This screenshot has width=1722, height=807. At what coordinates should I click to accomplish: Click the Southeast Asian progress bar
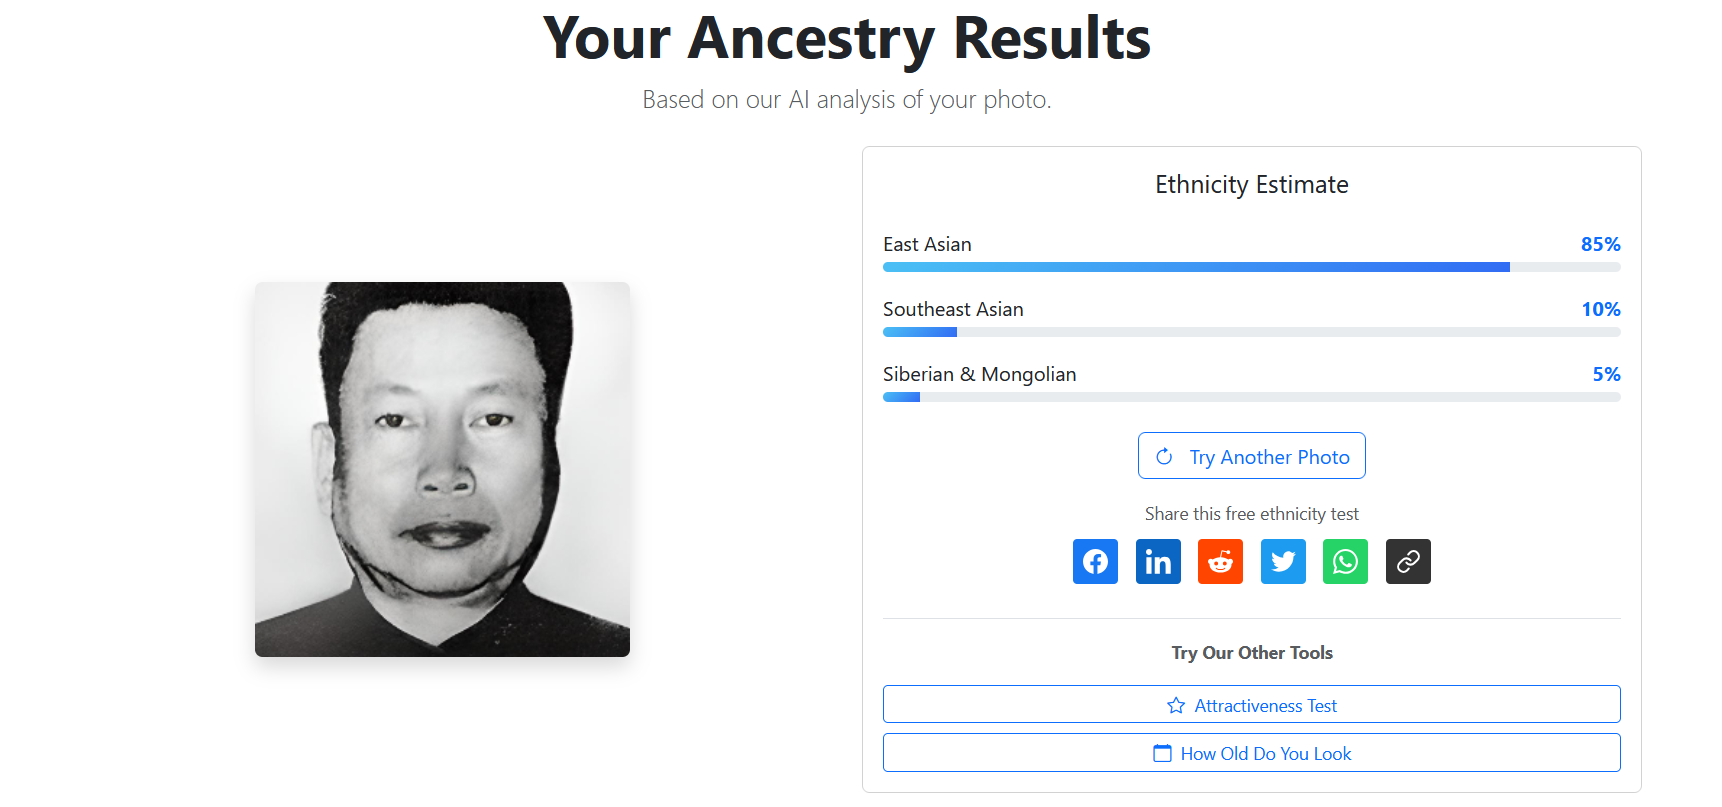point(1251,332)
